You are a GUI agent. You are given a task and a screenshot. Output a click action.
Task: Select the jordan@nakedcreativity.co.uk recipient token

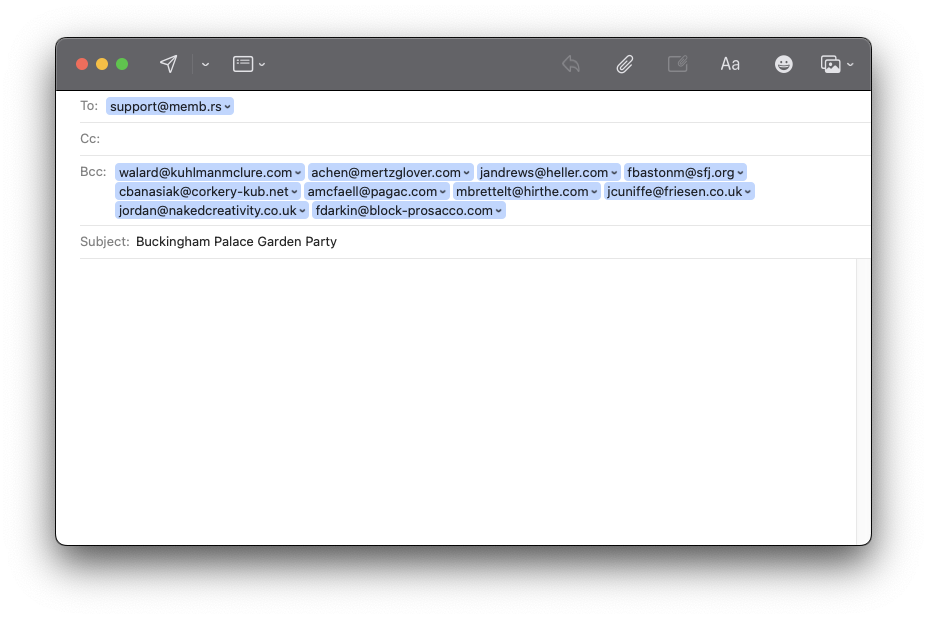tap(207, 210)
